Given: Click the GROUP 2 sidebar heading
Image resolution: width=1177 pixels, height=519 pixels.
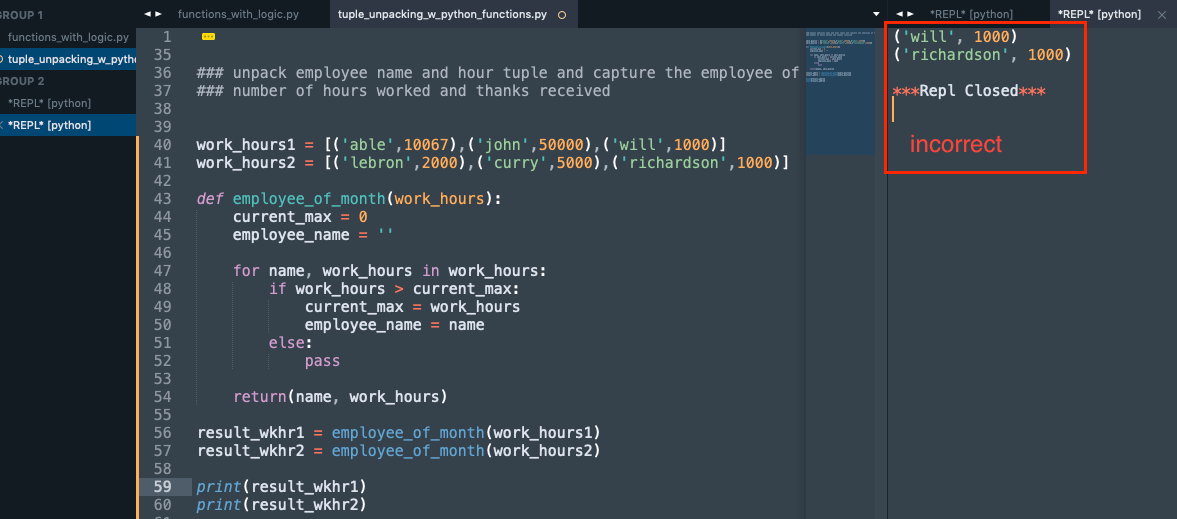Looking at the screenshot, I should [22, 81].
